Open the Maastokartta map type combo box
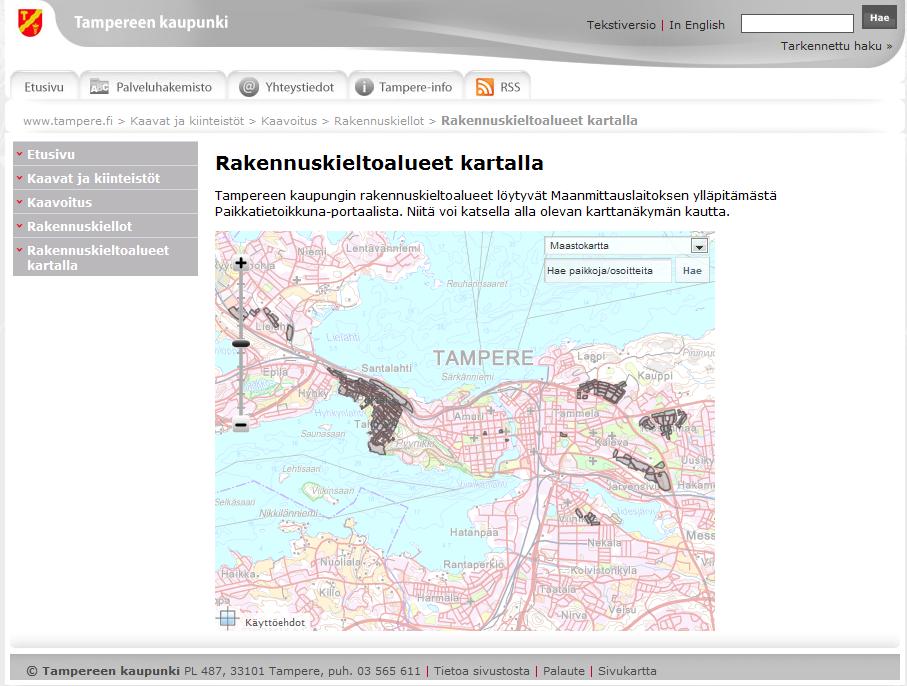This screenshot has width=907, height=686. click(626, 246)
